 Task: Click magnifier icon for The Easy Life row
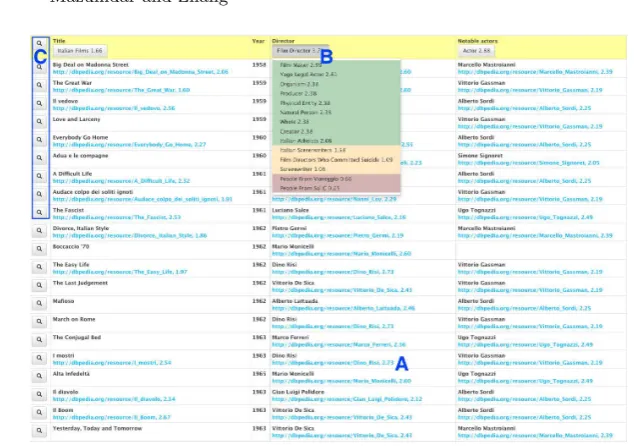click(39, 267)
